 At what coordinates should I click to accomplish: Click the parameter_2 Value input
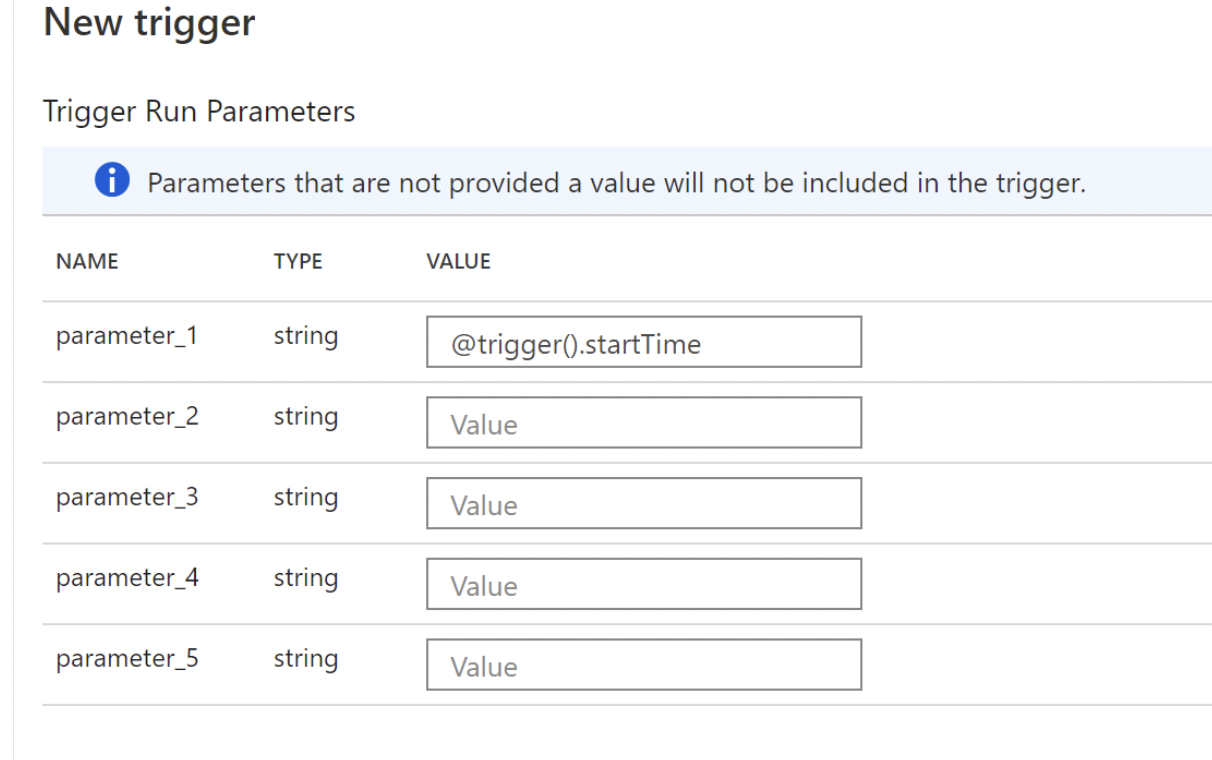[x=644, y=423]
